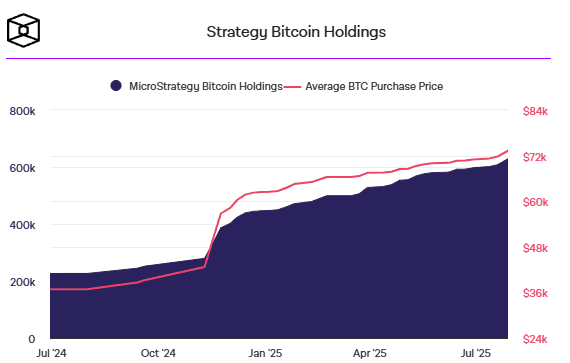The image size is (570, 363).
Task: Click the 400k left axis label
Action: point(23,225)
